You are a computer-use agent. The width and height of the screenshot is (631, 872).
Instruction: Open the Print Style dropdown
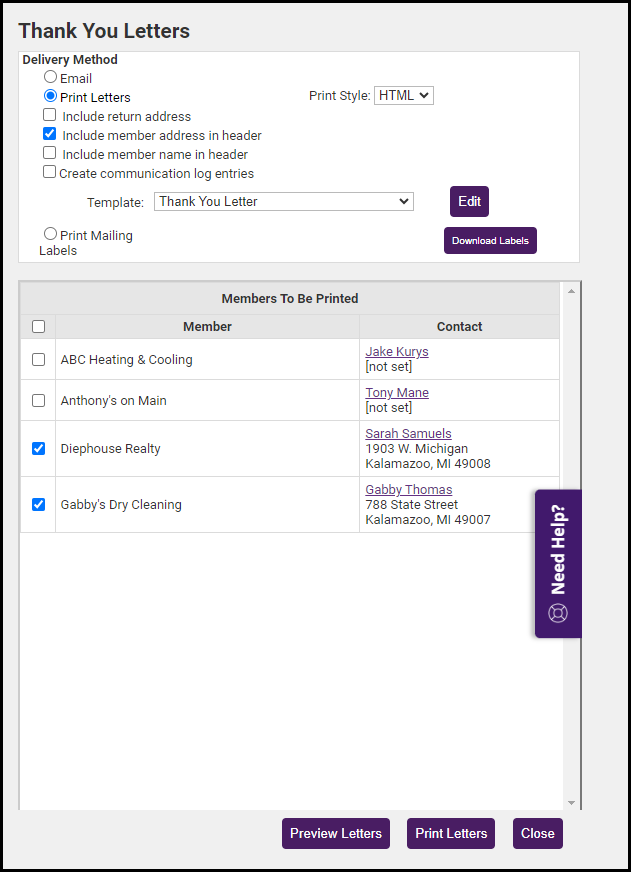(403, 96)
